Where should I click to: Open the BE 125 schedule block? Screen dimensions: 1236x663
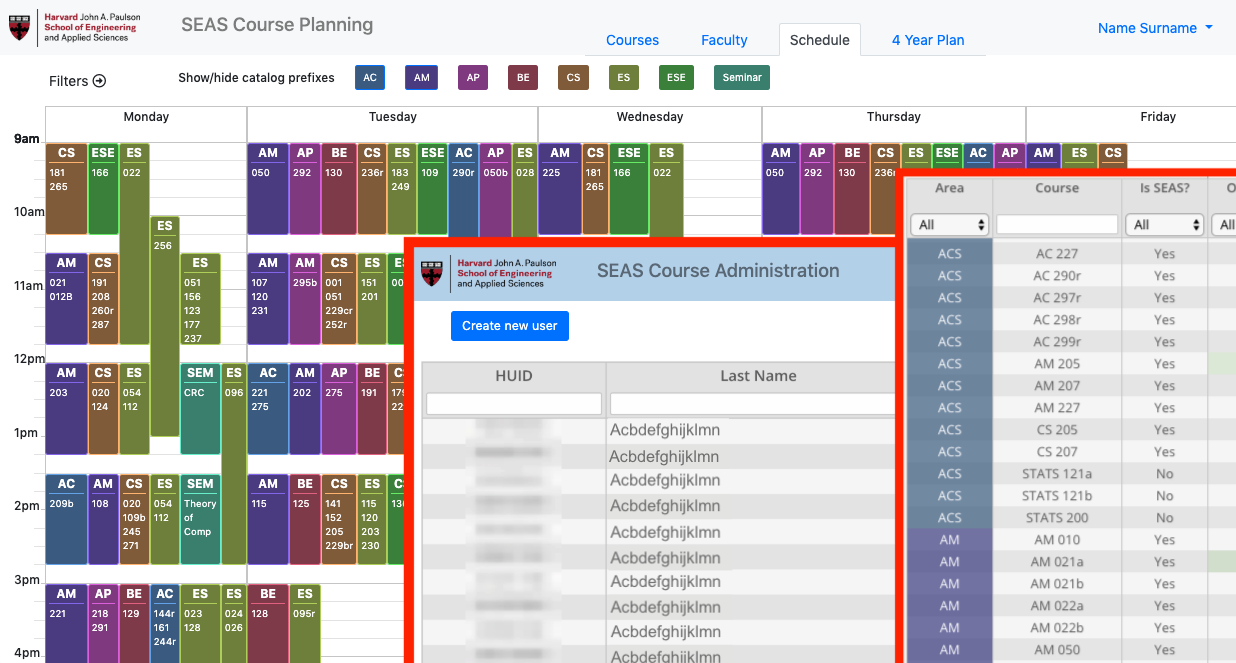tap(304, 518)
